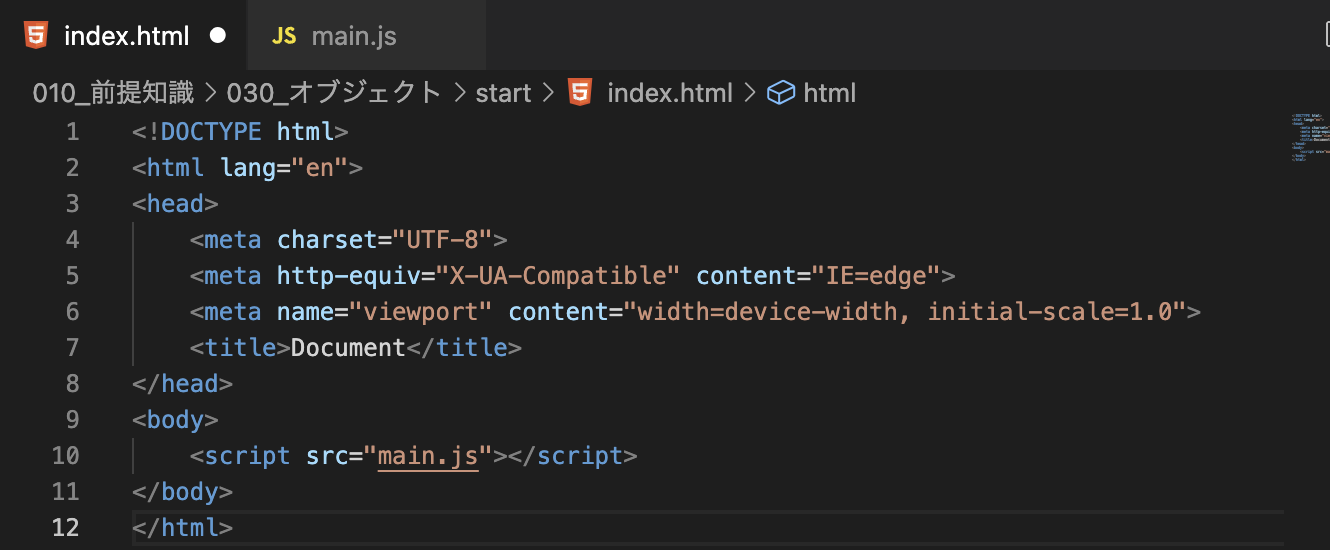Click the cube symbol icon in breadcrumb
The height and width of the screenshot is (550, 1330).
click(x=780, y=93)
